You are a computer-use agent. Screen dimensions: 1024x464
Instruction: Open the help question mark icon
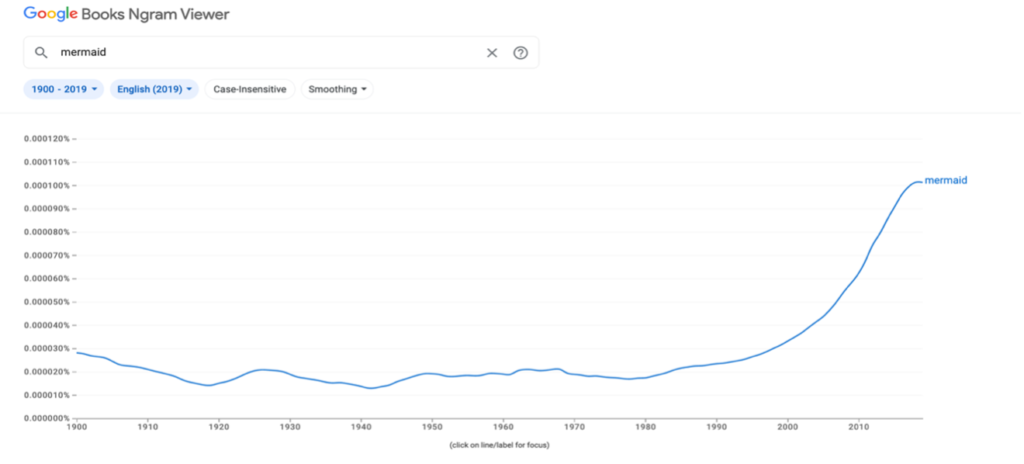click(520, 53)
